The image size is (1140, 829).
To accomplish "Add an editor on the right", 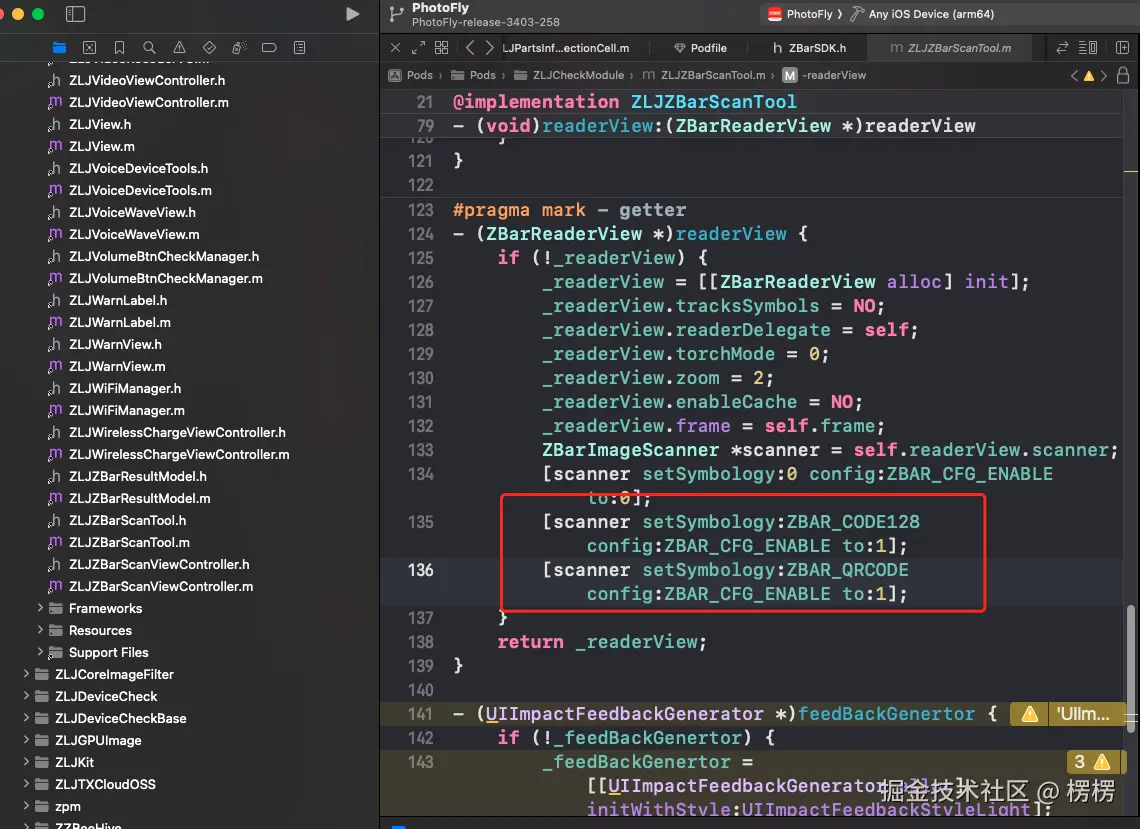I will point(1122,48).
